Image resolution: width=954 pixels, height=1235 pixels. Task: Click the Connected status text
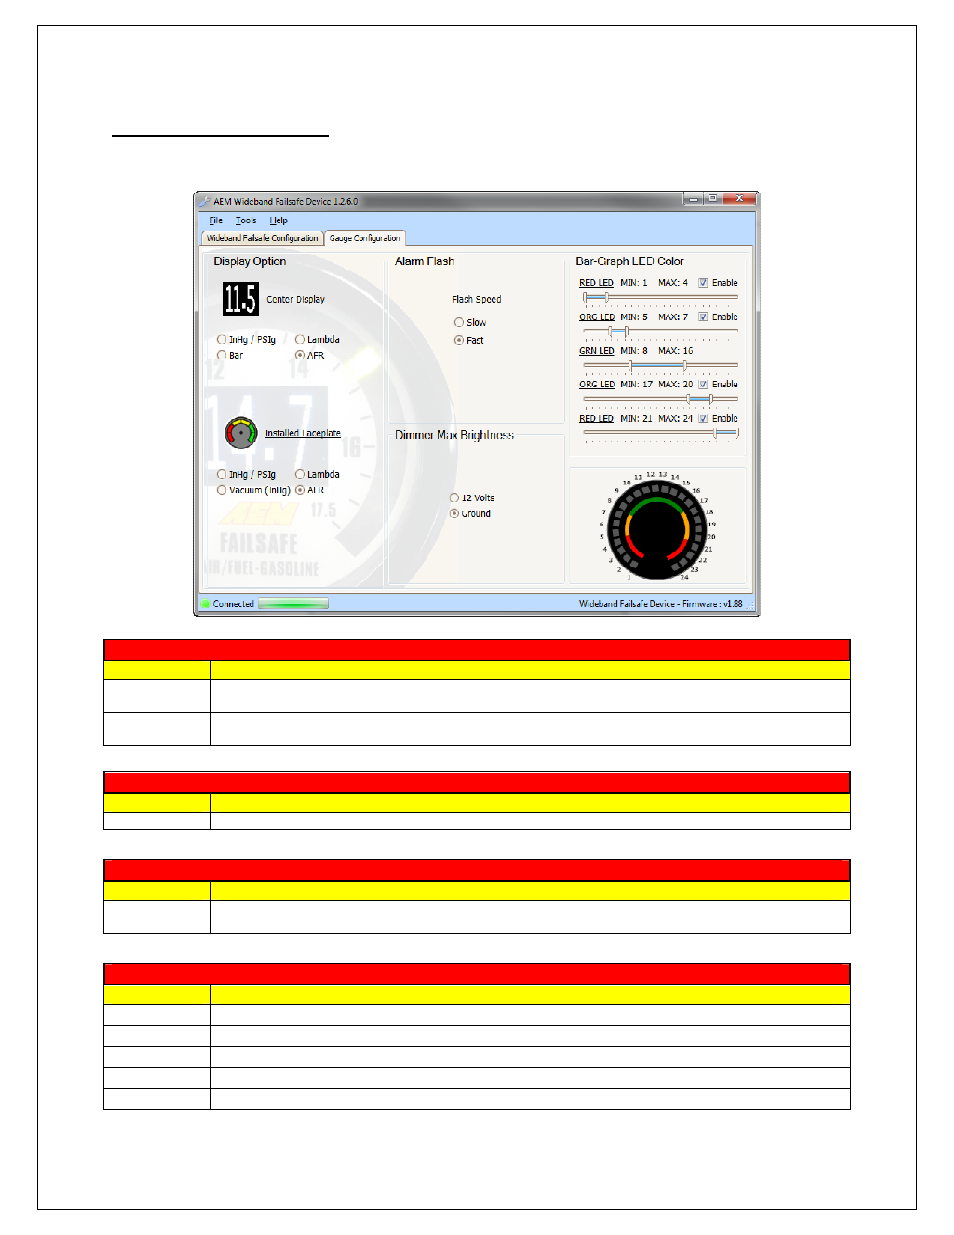(x=233, y=604)
